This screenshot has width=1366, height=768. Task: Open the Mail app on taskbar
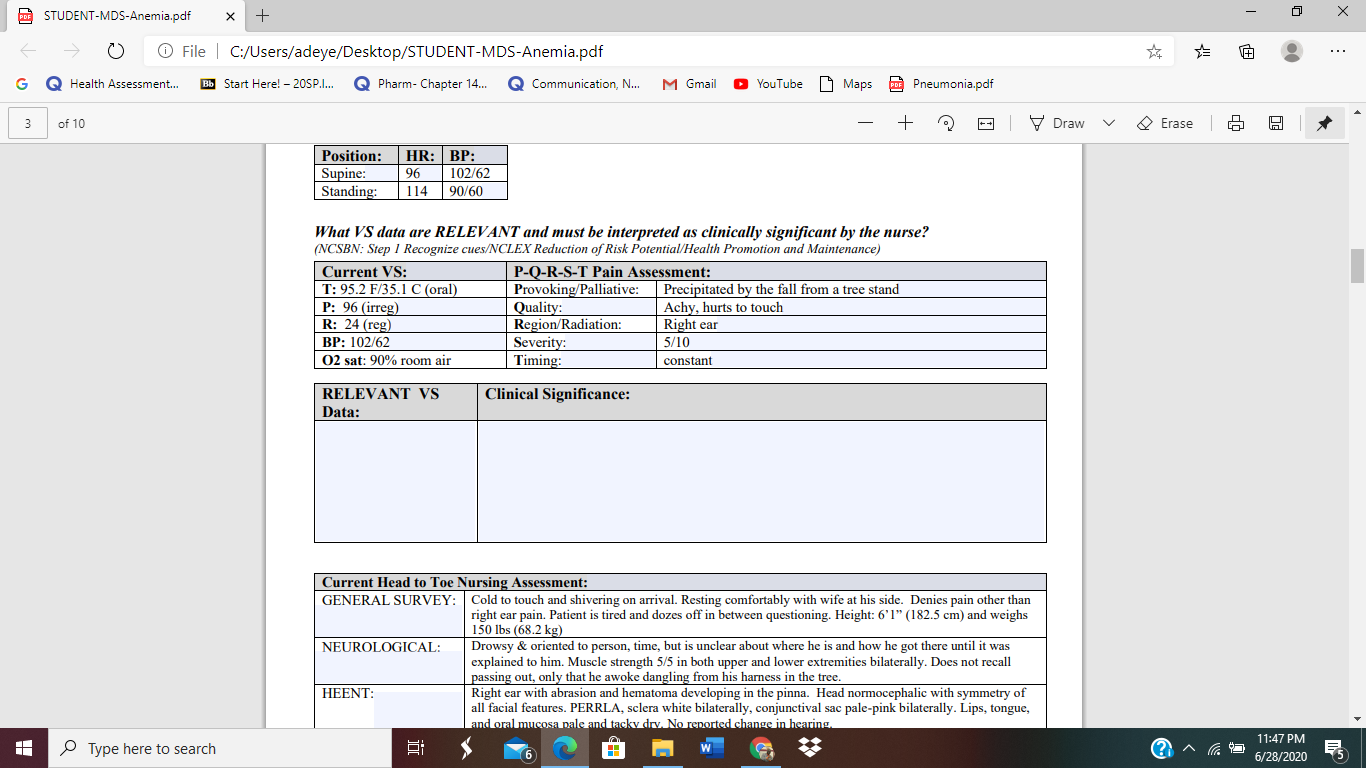516,748
